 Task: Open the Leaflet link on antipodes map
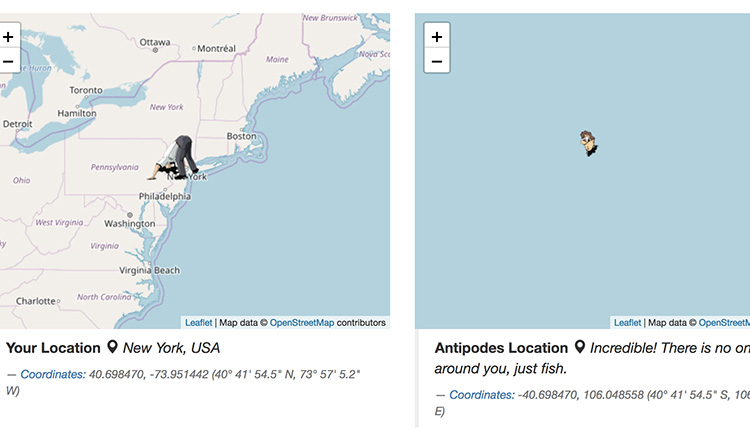pos(627,322)
